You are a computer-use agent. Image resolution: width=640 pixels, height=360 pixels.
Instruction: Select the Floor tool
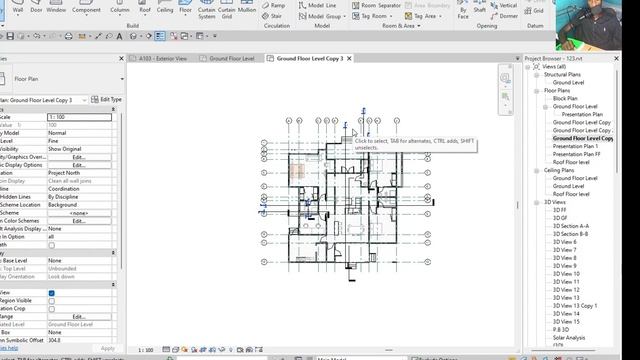click(x=185, y=7)
